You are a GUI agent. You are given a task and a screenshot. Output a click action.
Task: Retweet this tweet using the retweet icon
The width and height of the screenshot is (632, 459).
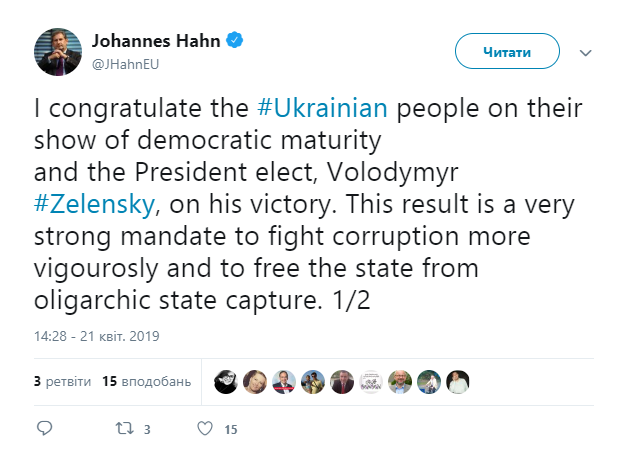(123, 428)
